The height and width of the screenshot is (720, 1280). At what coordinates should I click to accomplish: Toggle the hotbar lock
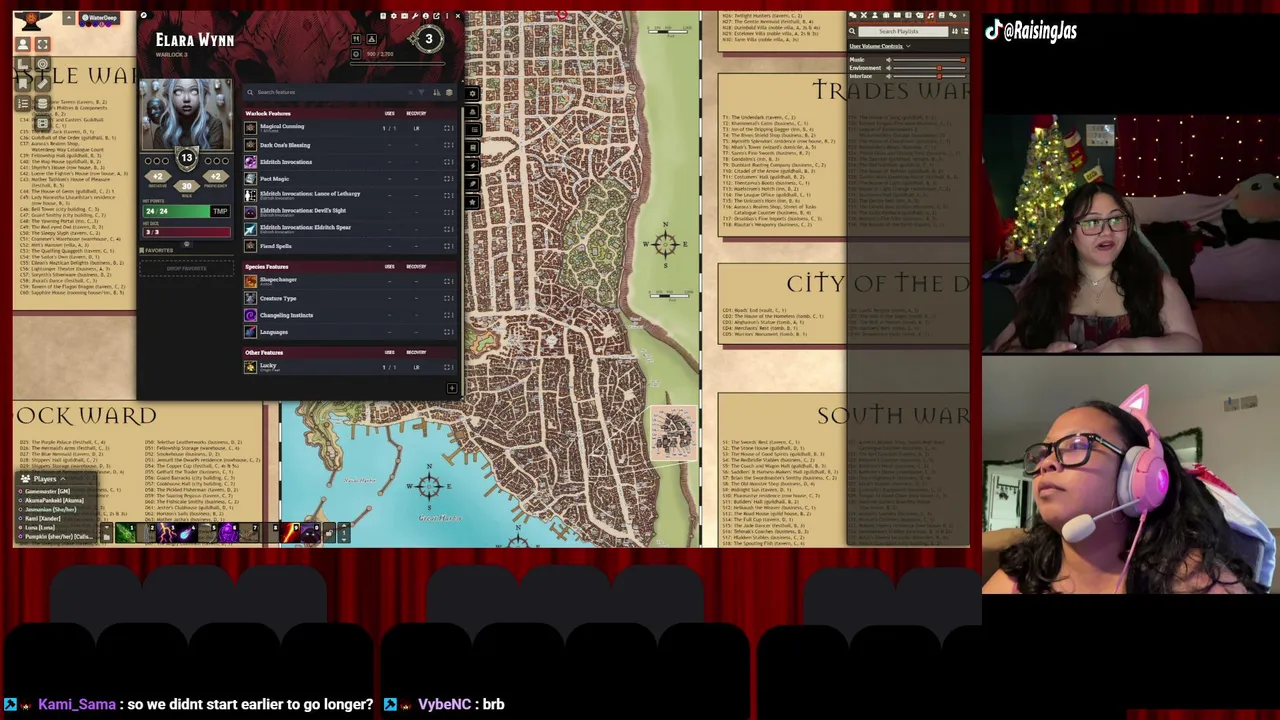click(x=329, y=533)
